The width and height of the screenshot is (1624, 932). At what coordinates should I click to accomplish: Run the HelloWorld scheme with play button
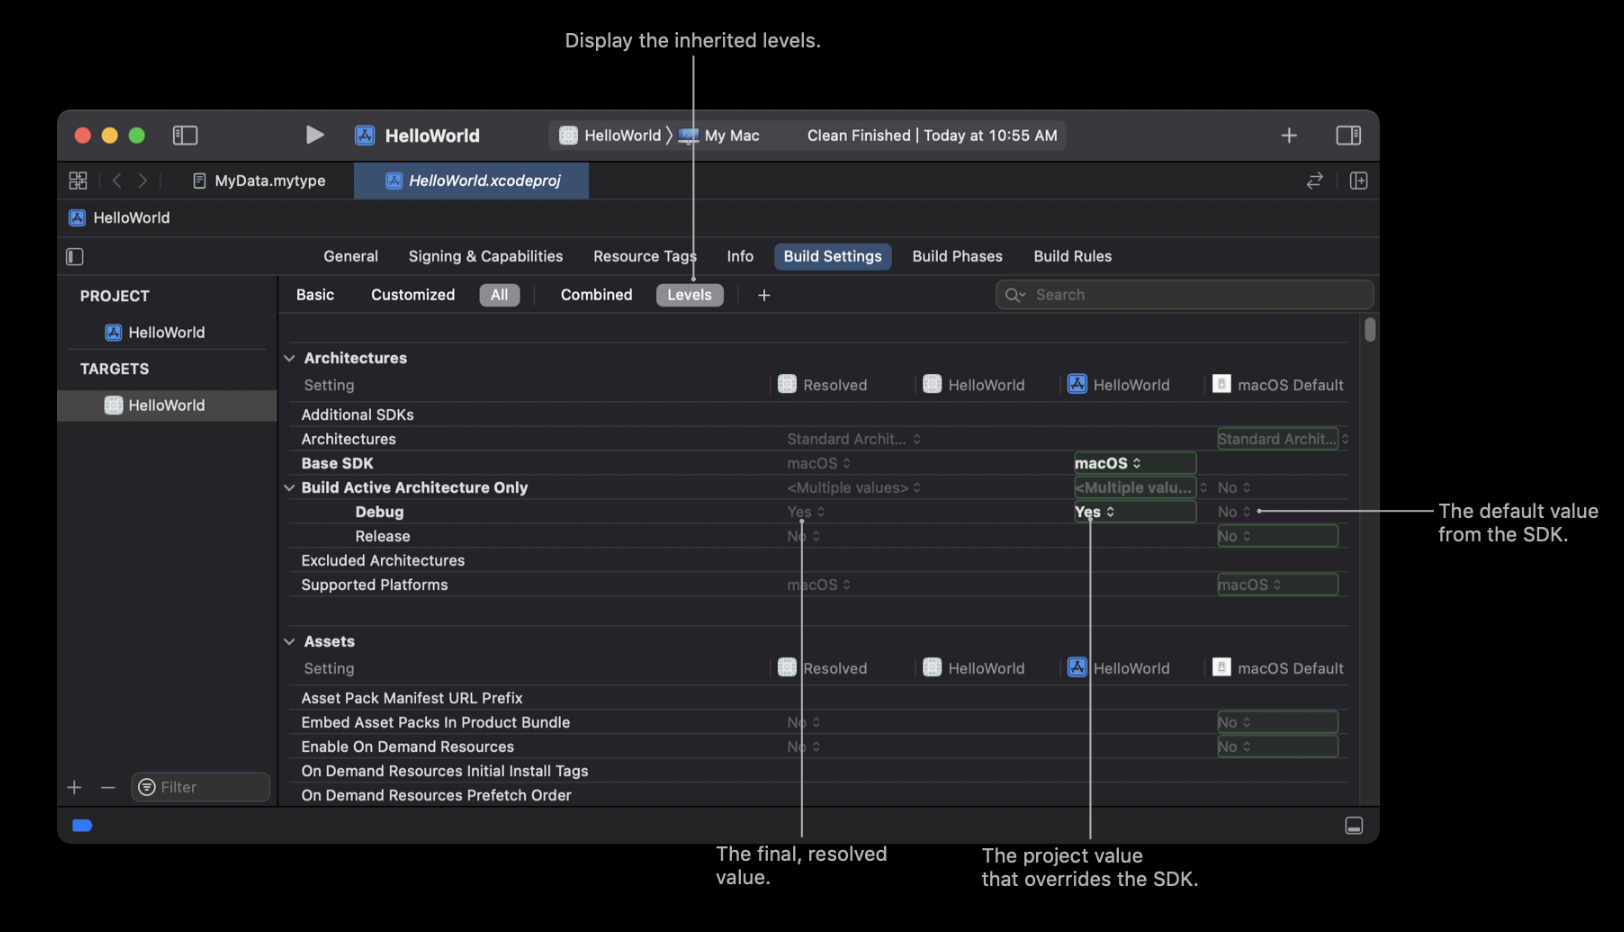[x=314, y=135]
